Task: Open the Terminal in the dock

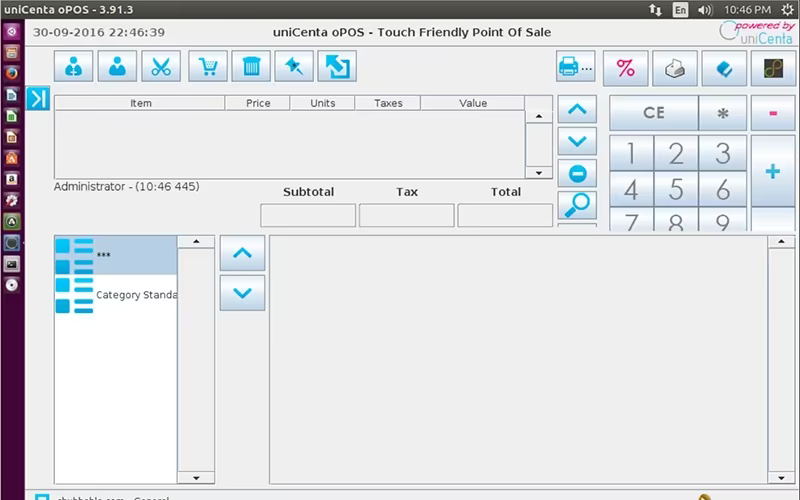Action: [12, 264]
